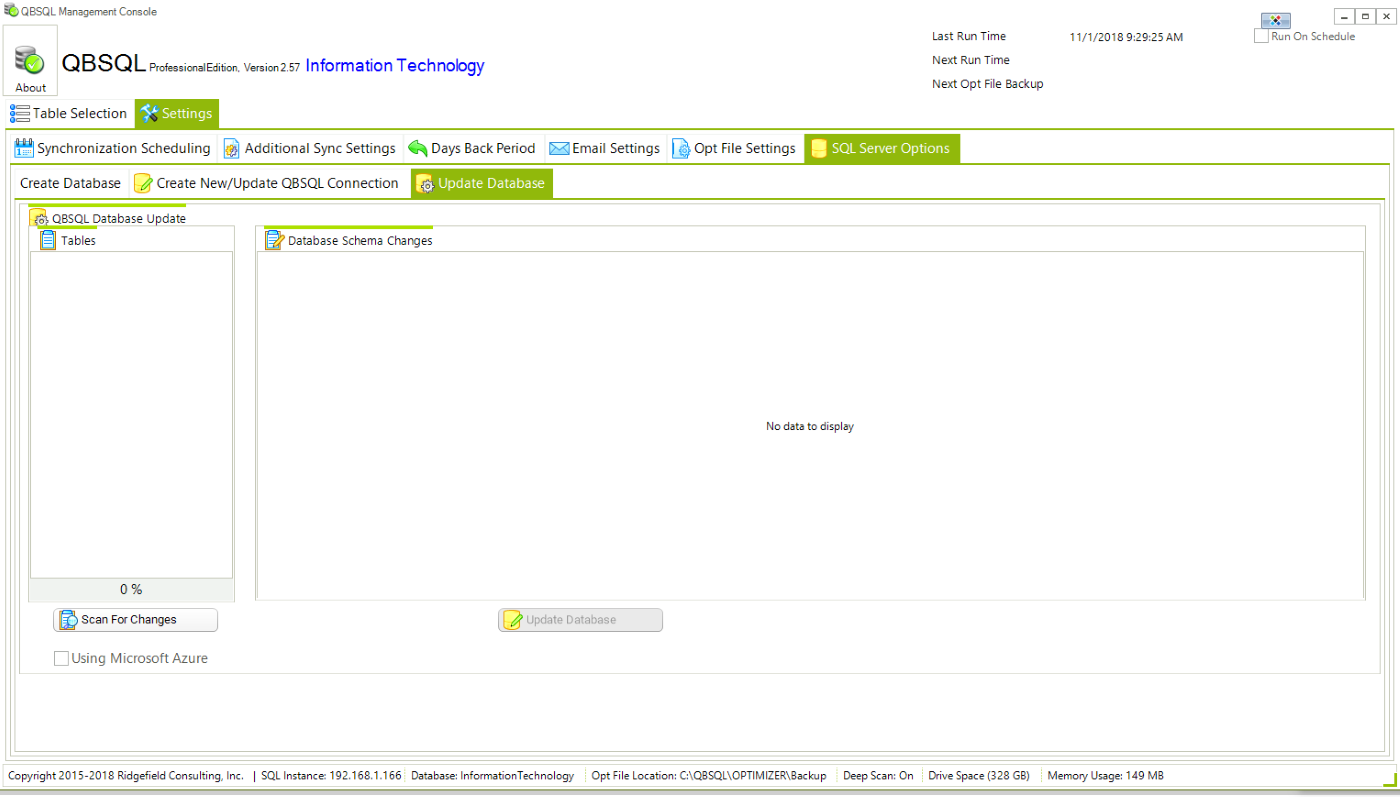Open the Create Database sub-tab
1400x797 pixels.
point(71,184)
